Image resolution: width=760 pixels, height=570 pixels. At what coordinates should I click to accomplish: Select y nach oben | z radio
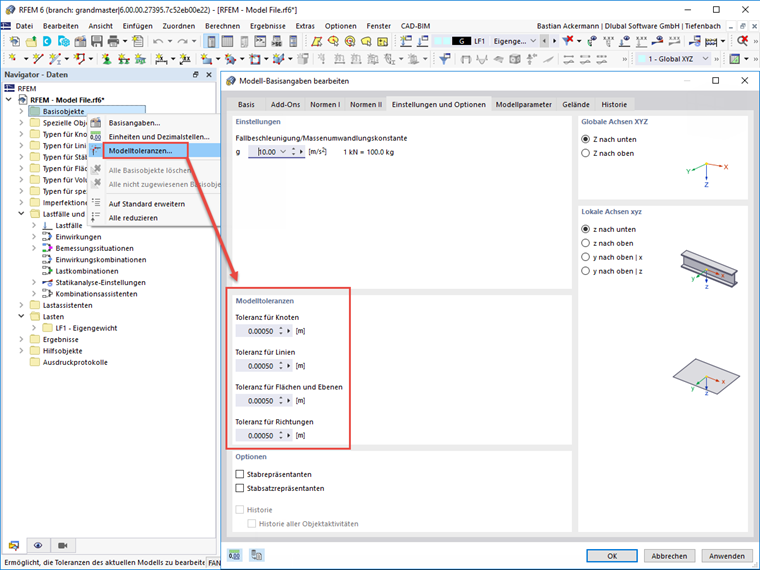pyautogui.click(x=586, y=271)
